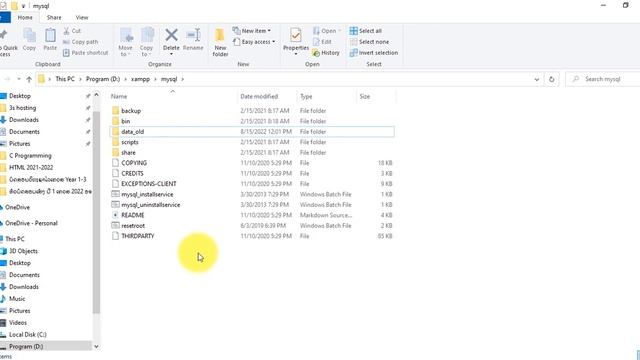Image resolution: width=640 pixels, height=360 pixels.
Task: Switch to the Share ribbon tab
Action: [54, 18]
